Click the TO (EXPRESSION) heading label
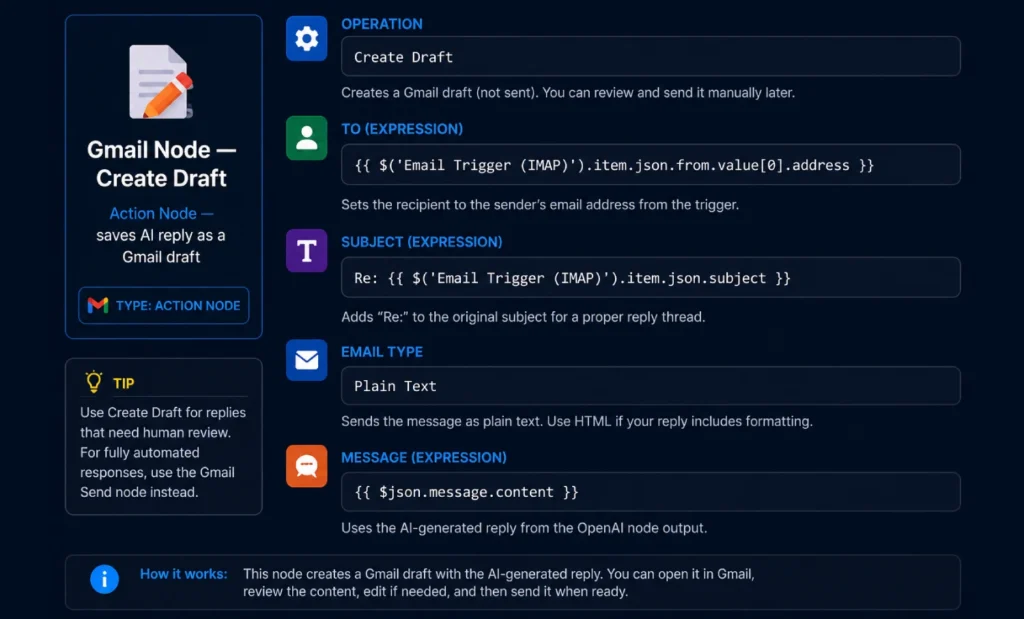 click(x=402, y=129)
